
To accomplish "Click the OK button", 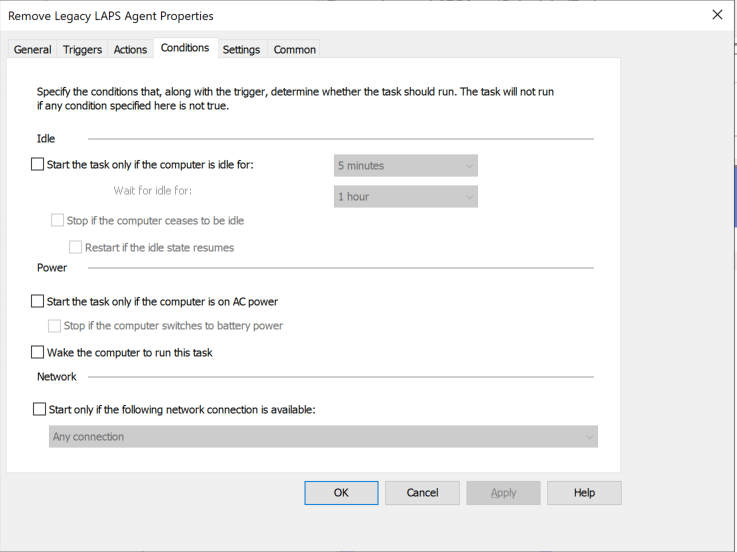I will pos(341,493).
